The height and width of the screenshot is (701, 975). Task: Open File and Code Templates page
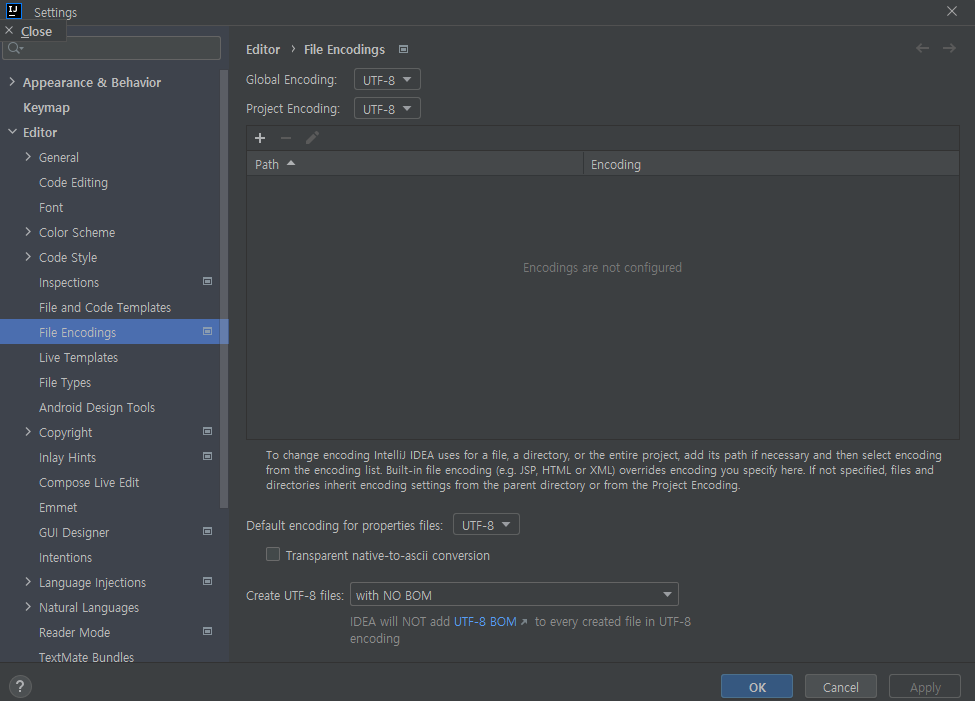(x=104, y=307)
